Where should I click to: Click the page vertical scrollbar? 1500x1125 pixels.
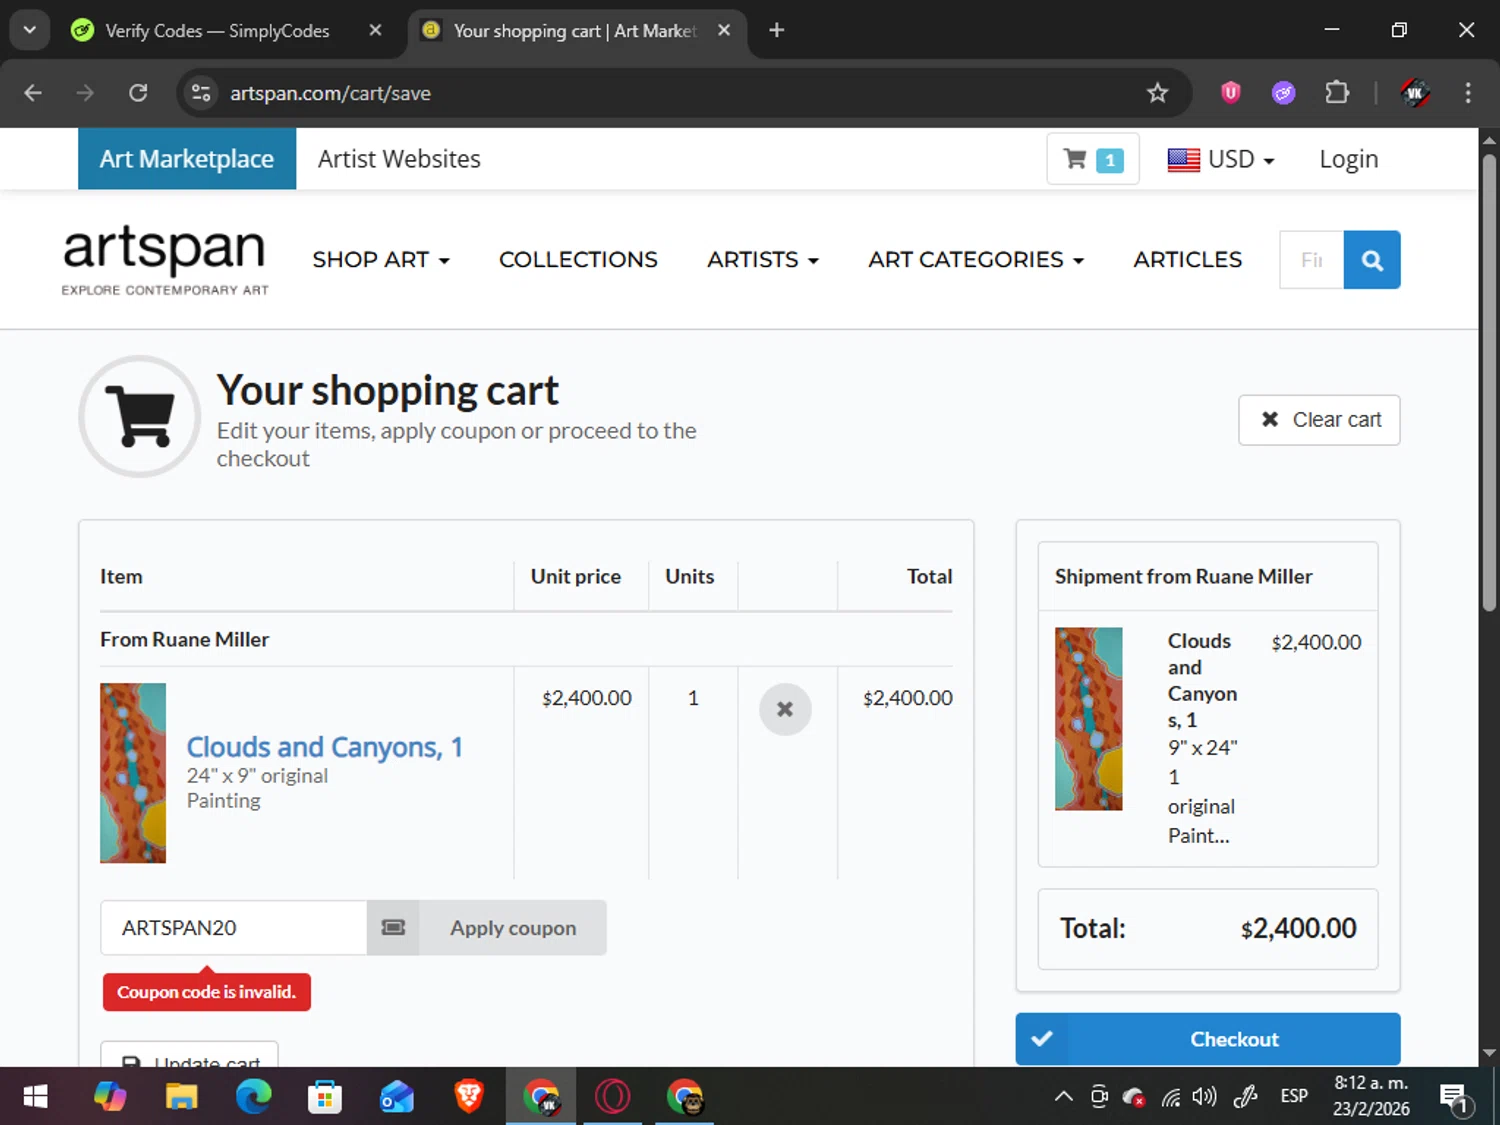1489,380
